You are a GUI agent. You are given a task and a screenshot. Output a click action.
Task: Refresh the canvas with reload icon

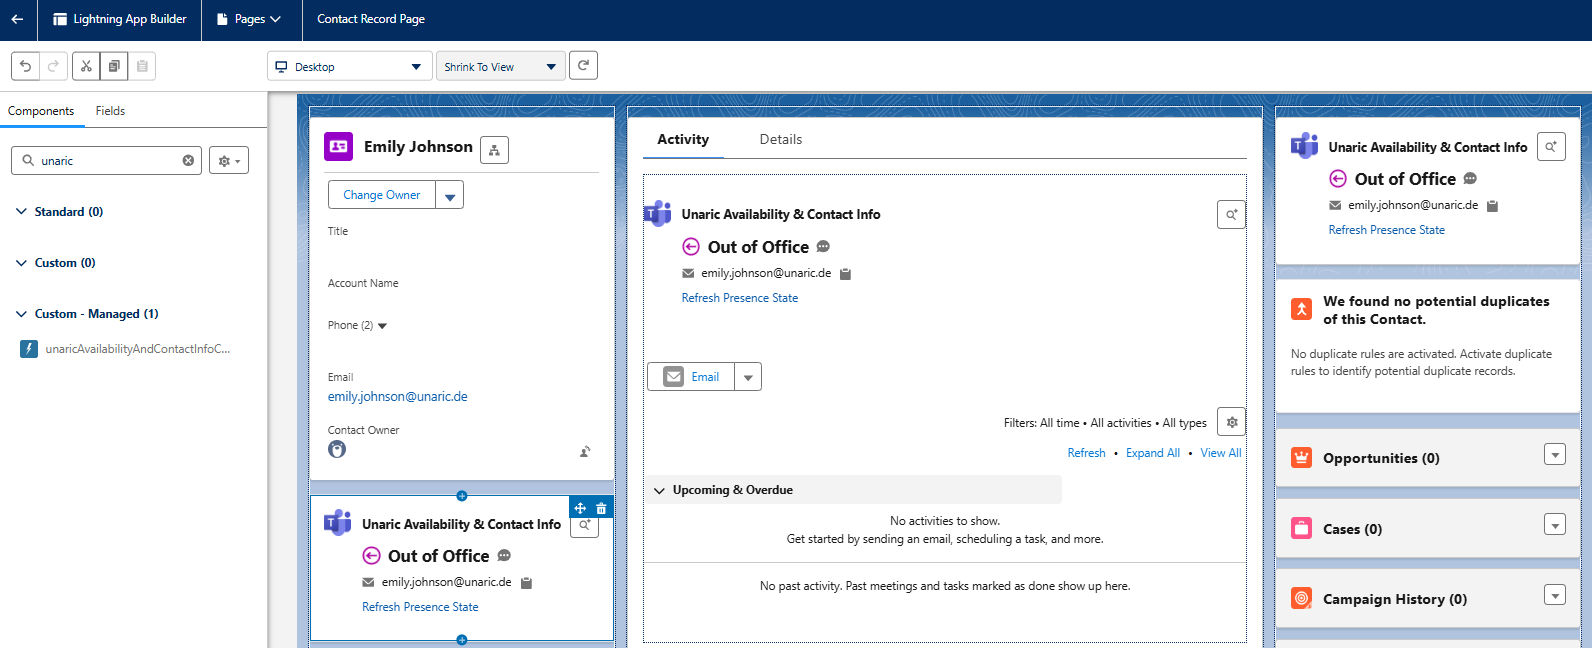coord(583,66)
